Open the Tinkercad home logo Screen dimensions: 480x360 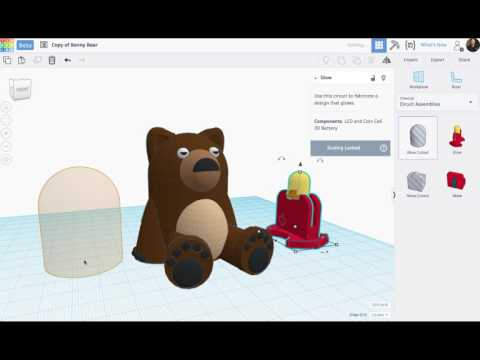click(7, 45)
